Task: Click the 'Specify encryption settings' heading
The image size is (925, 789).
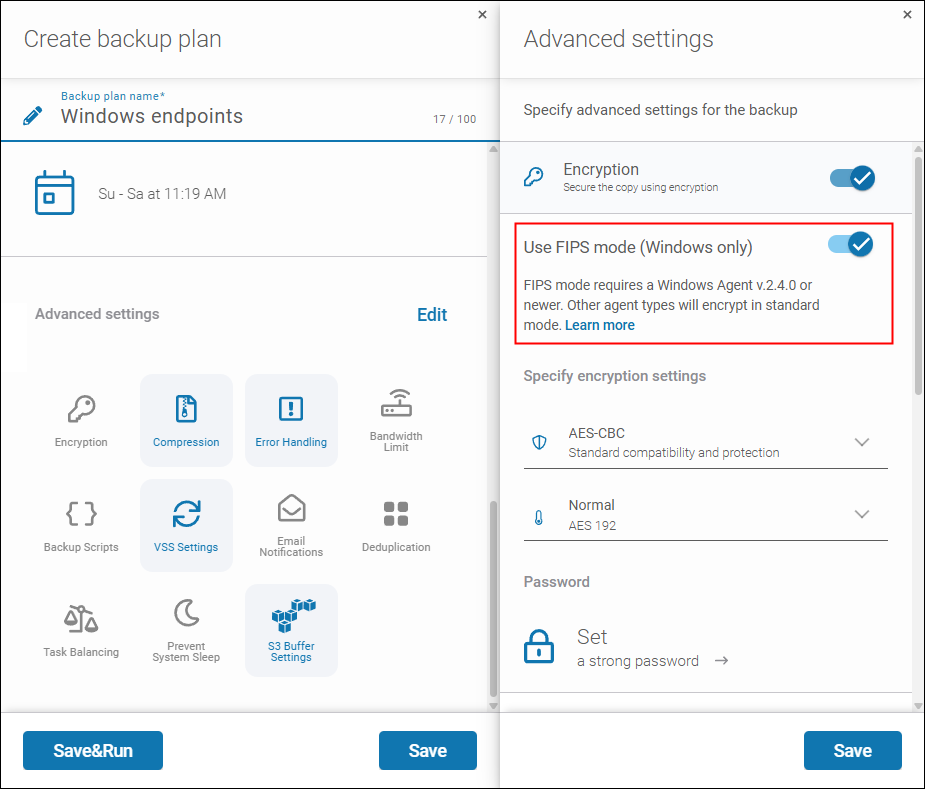Action: [615, 376]
